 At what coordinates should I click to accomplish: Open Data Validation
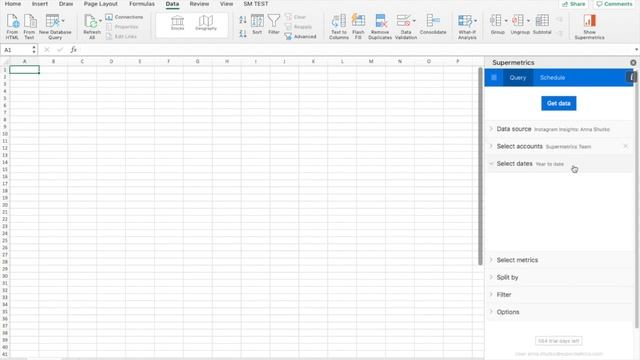406,26
